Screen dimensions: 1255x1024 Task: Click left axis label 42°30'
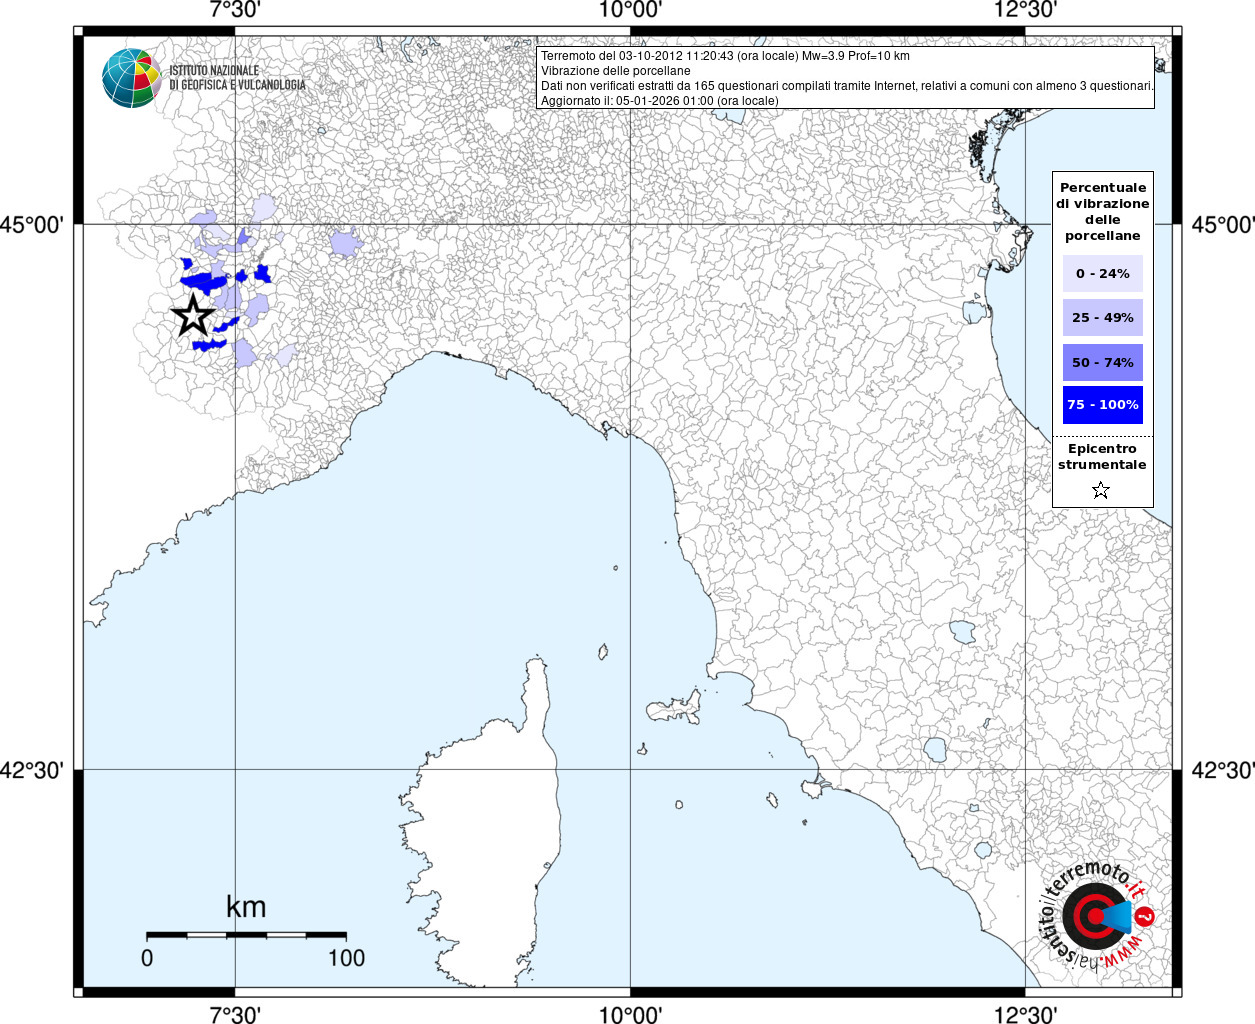[32, 770]
